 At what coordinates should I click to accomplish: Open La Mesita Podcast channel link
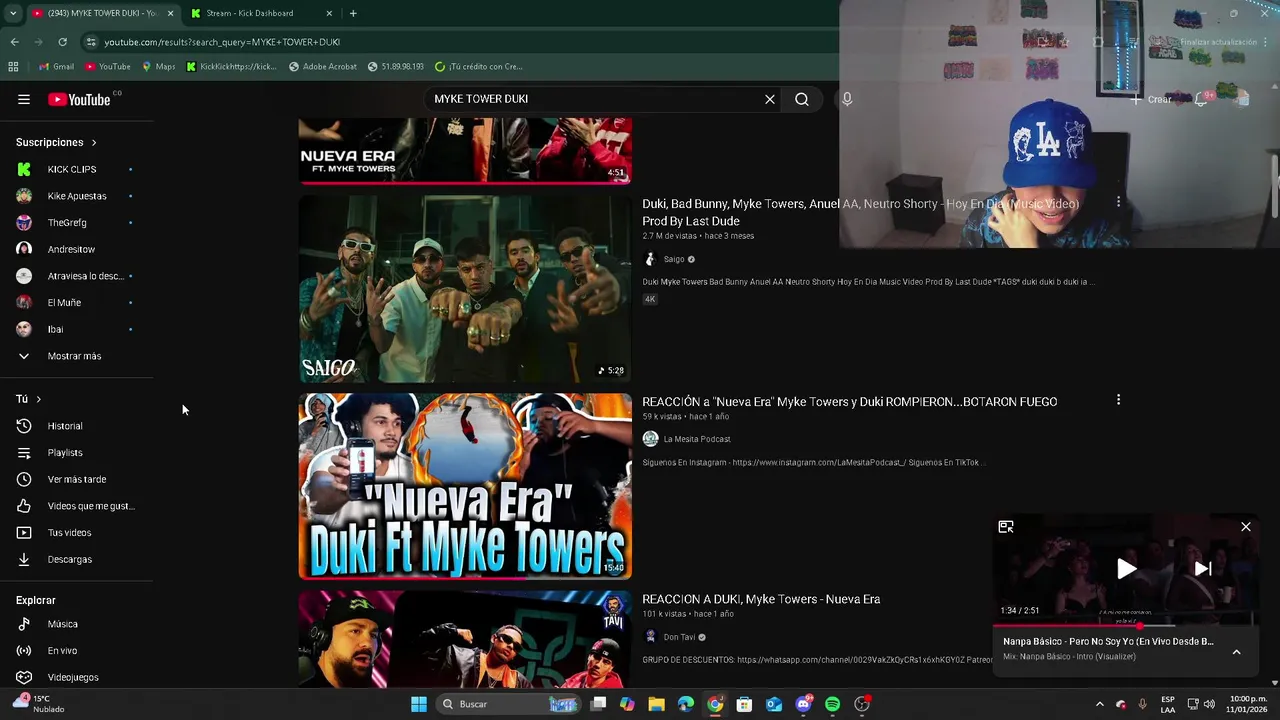tap(697, 439)
